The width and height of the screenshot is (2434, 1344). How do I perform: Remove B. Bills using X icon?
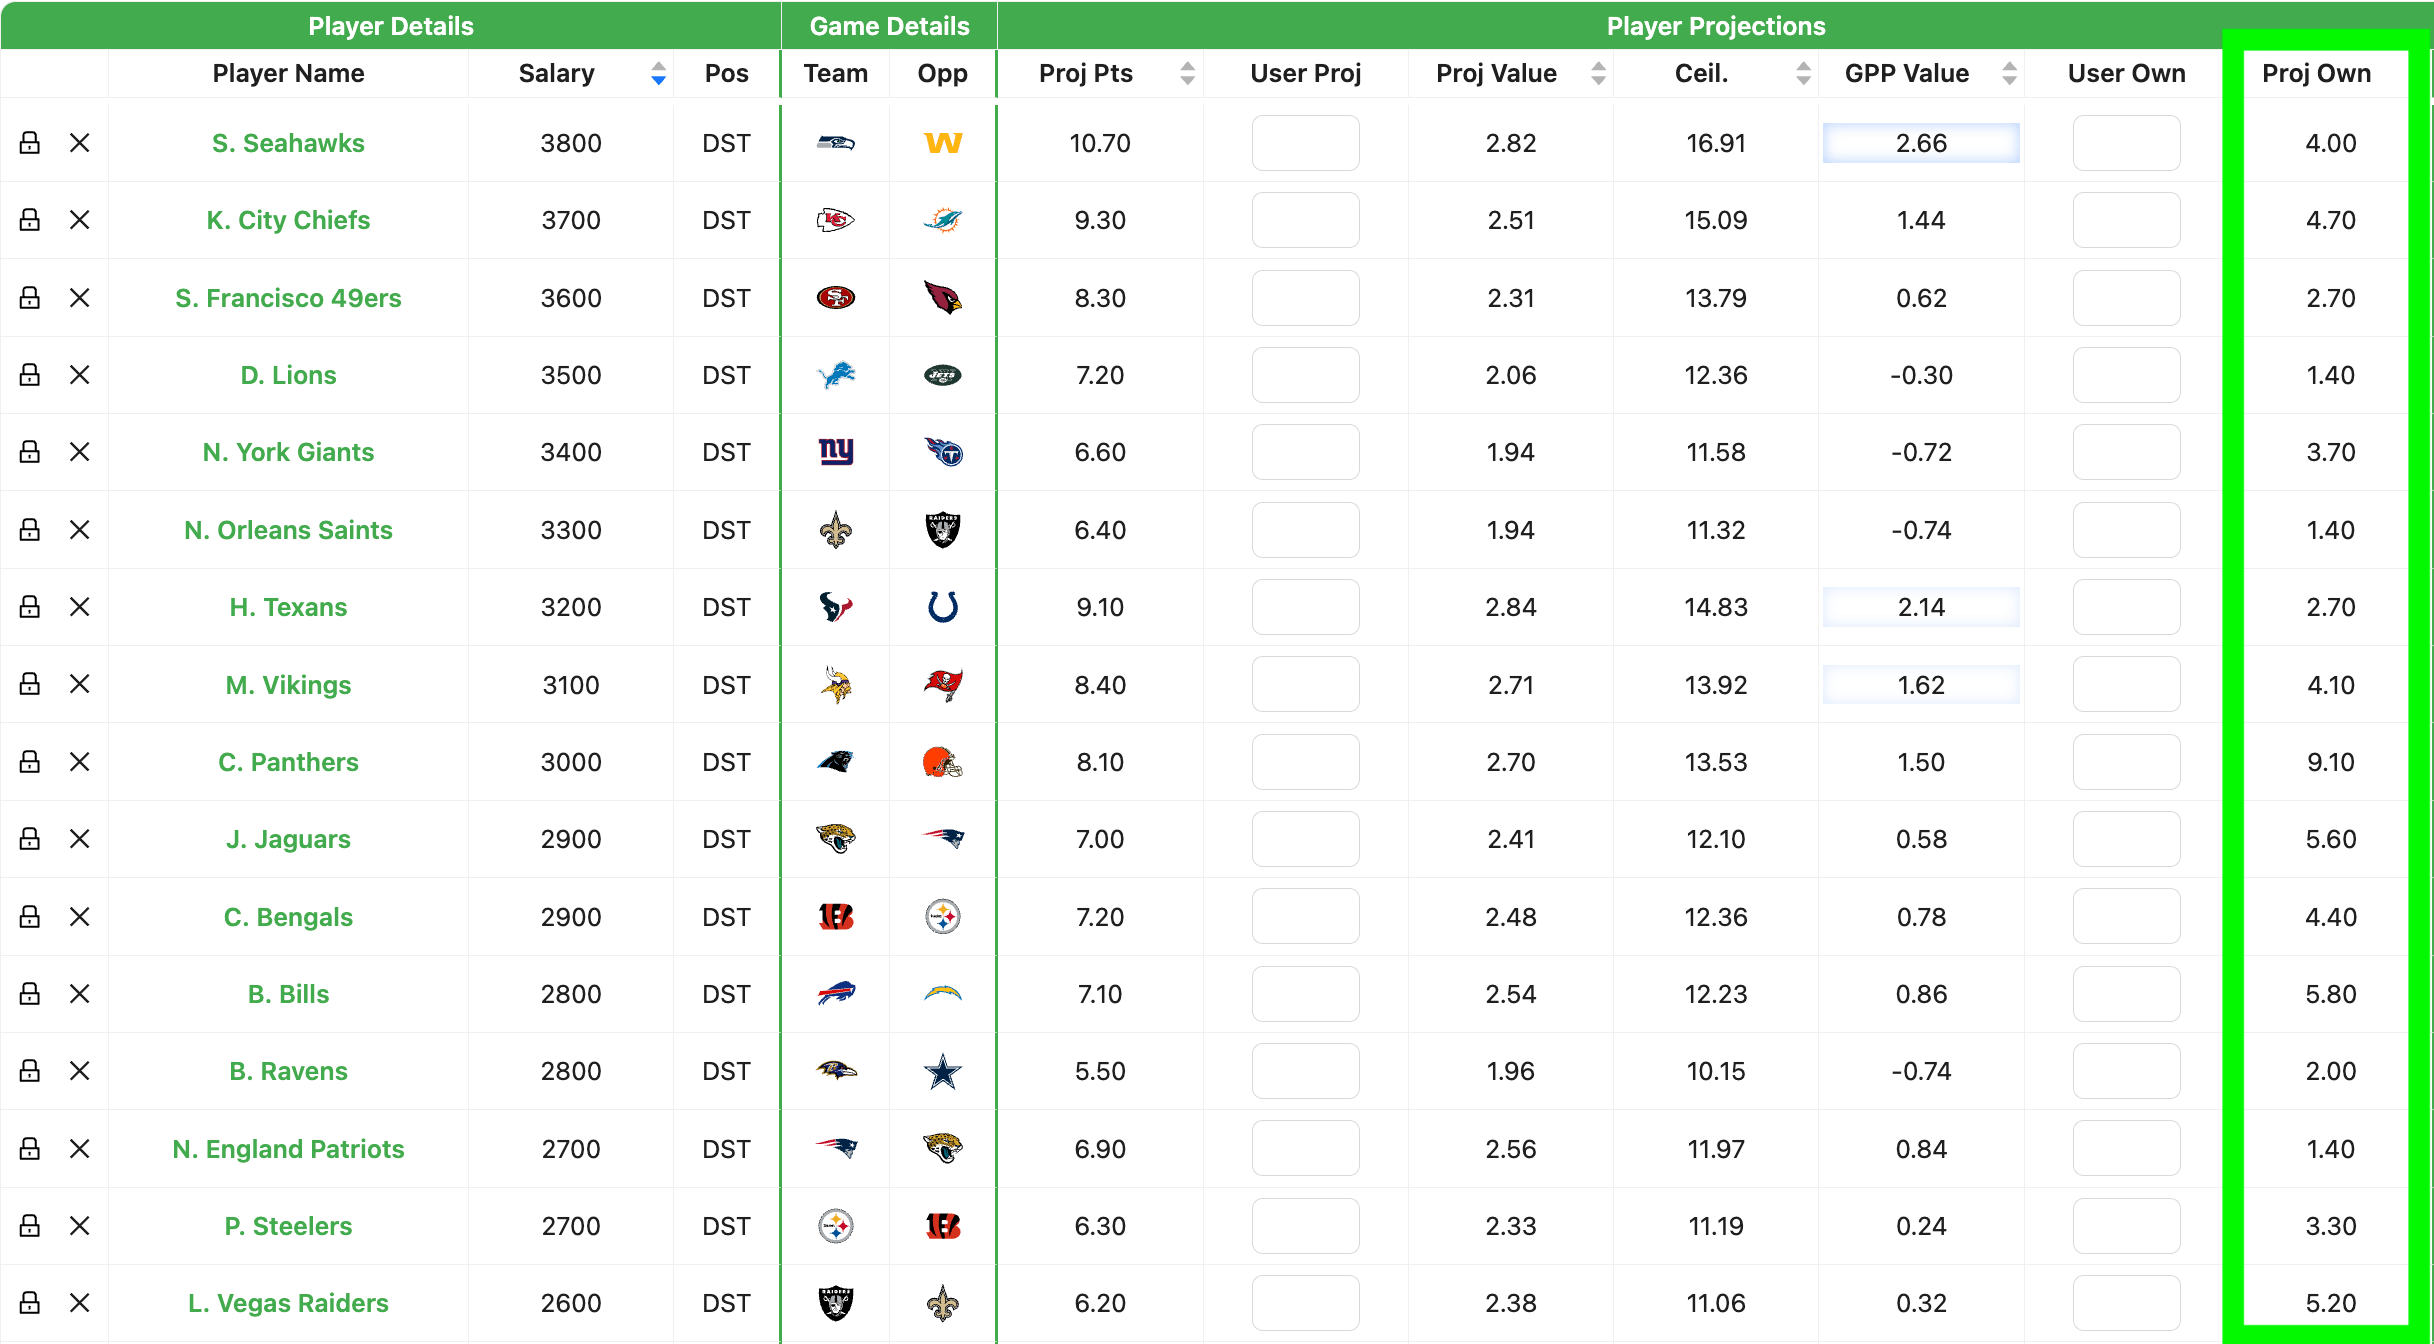pos(80,994)
